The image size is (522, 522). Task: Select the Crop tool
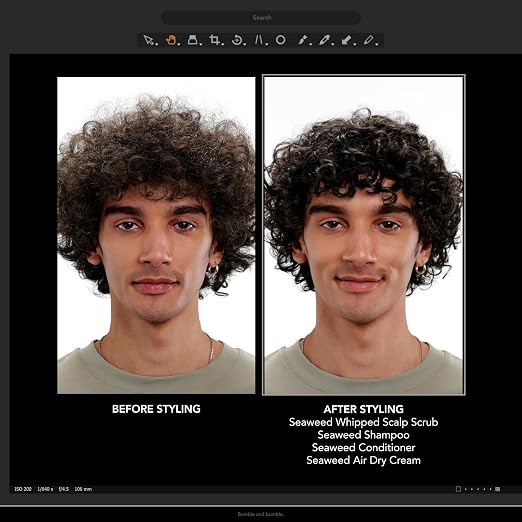[214, 40]
